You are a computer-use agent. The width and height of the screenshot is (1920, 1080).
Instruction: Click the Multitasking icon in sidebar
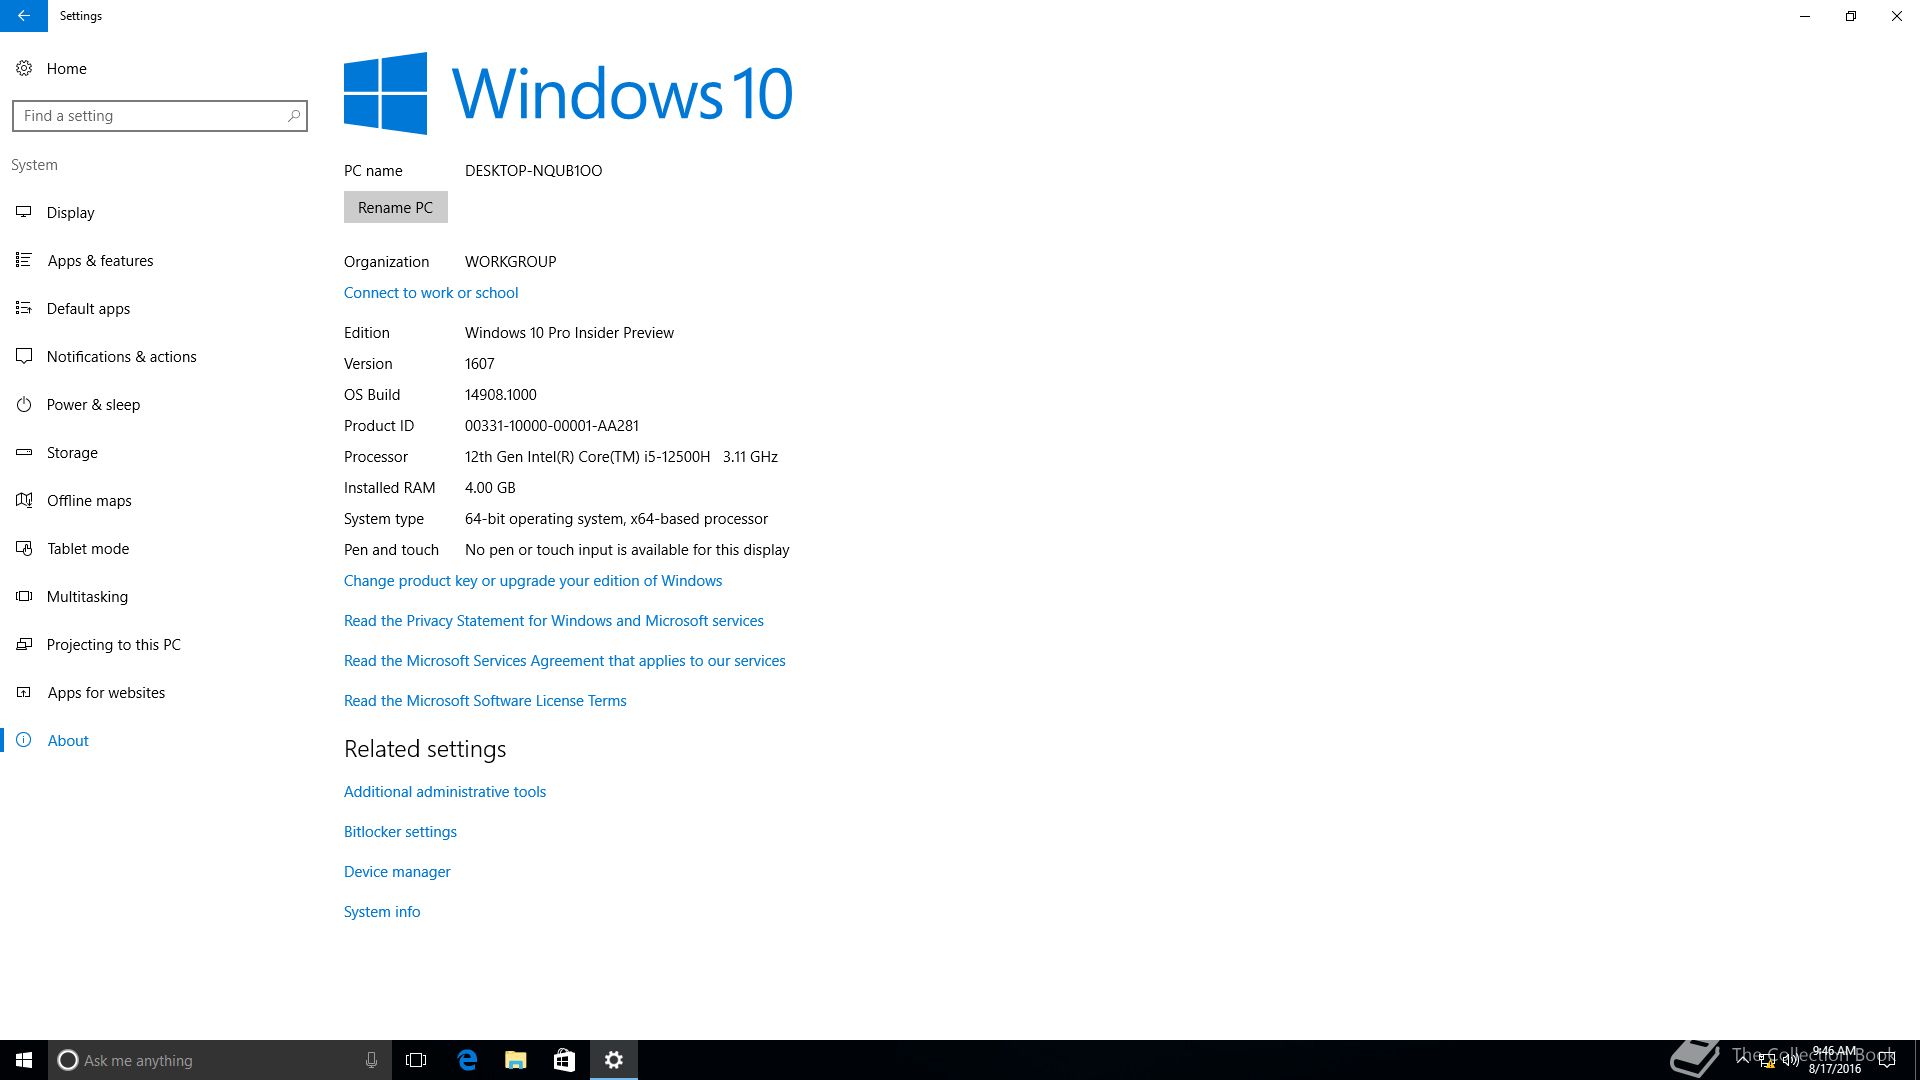[x=23, y=596]
